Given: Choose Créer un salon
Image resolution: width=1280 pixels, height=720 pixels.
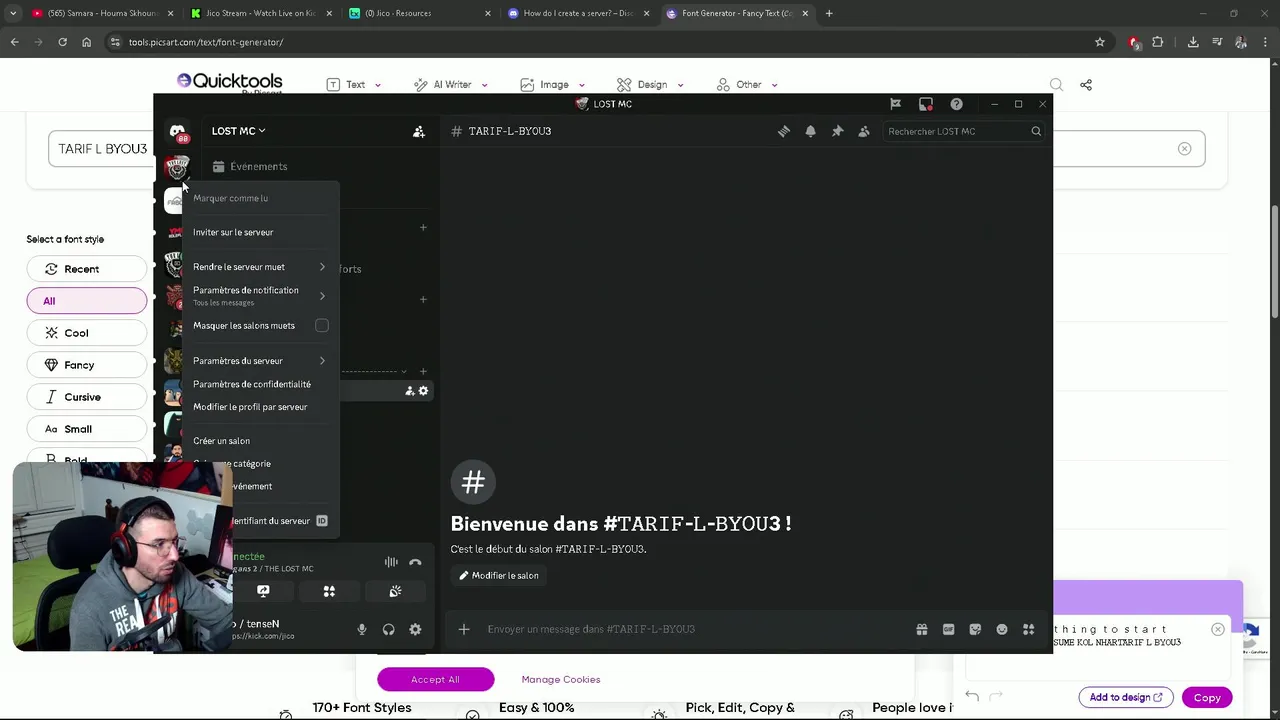Looking at the screenshot, I should [x=260, y=441].
